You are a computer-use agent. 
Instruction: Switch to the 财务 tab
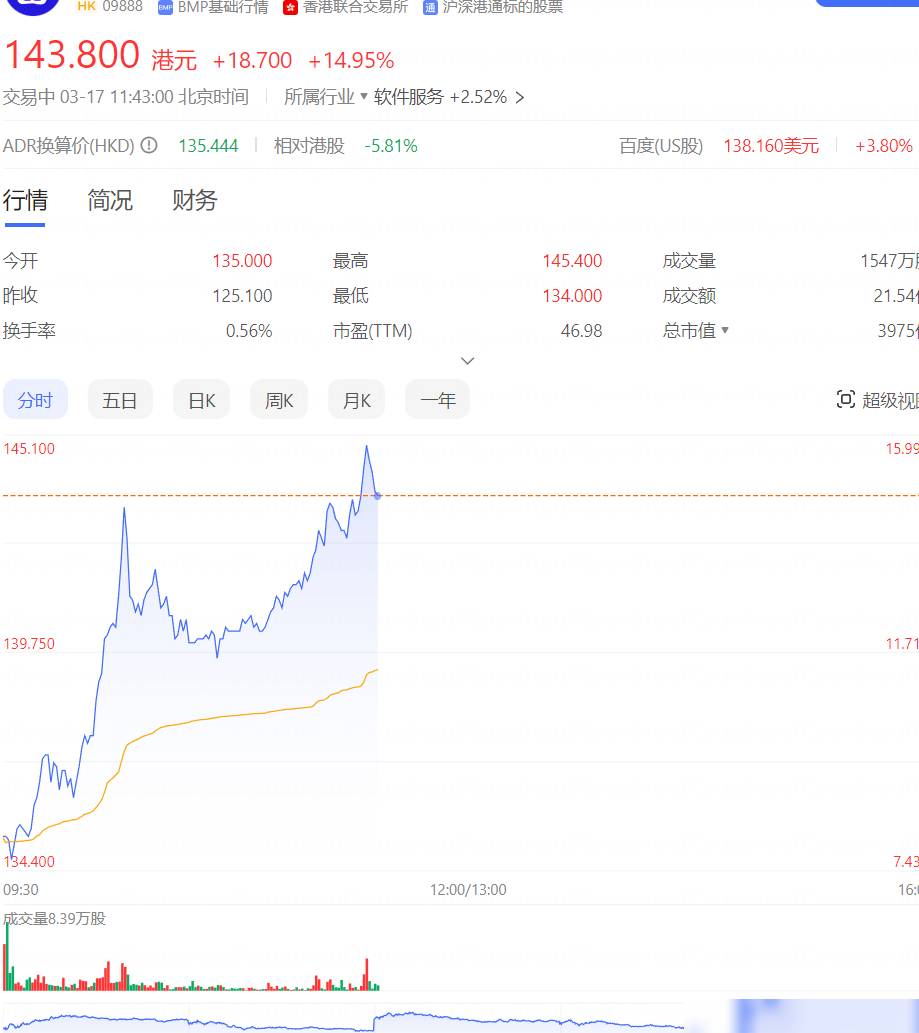tap(194, 200)
